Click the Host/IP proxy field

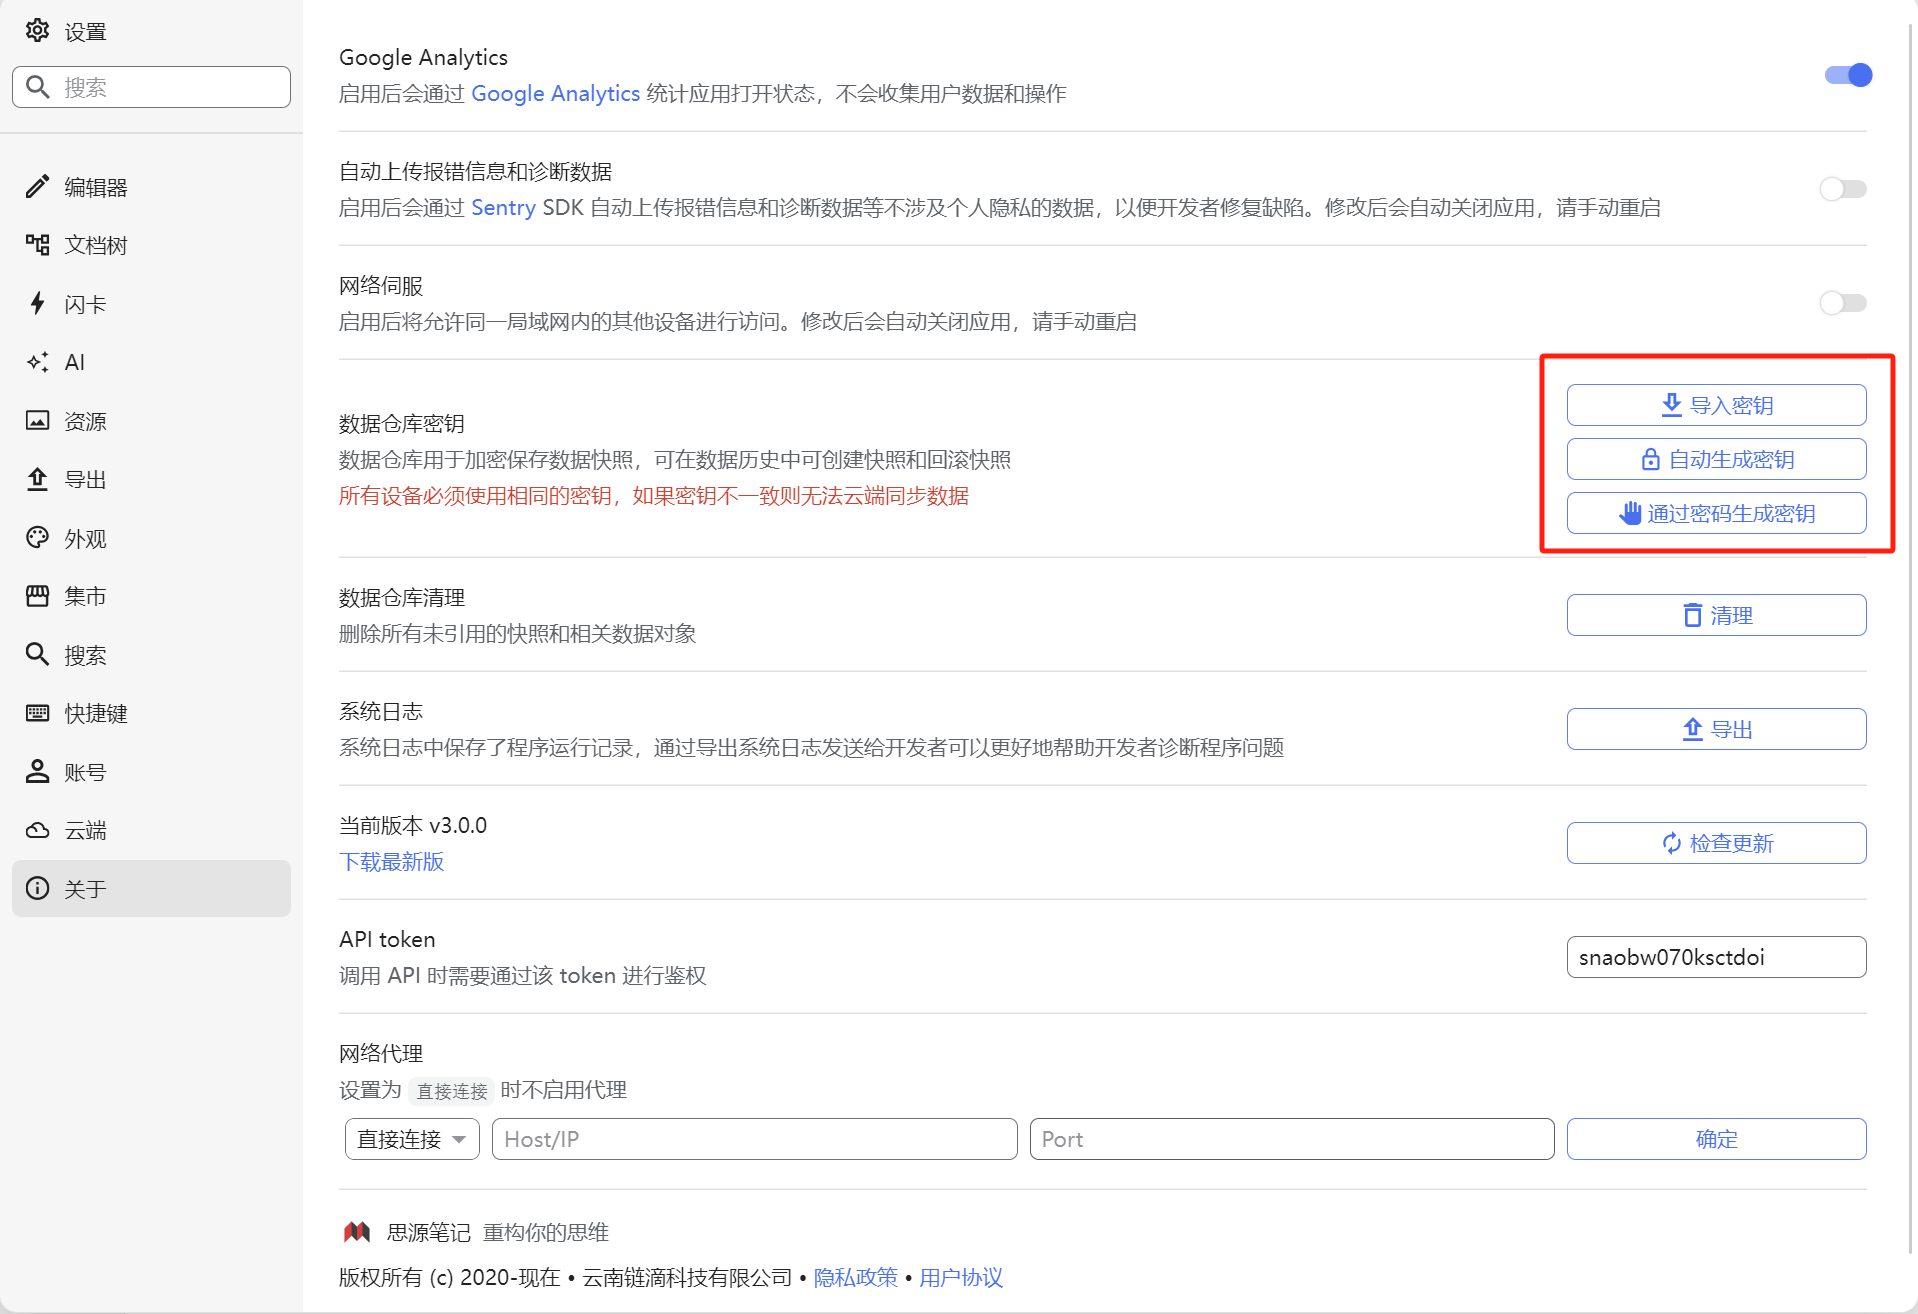[754, 1139]
